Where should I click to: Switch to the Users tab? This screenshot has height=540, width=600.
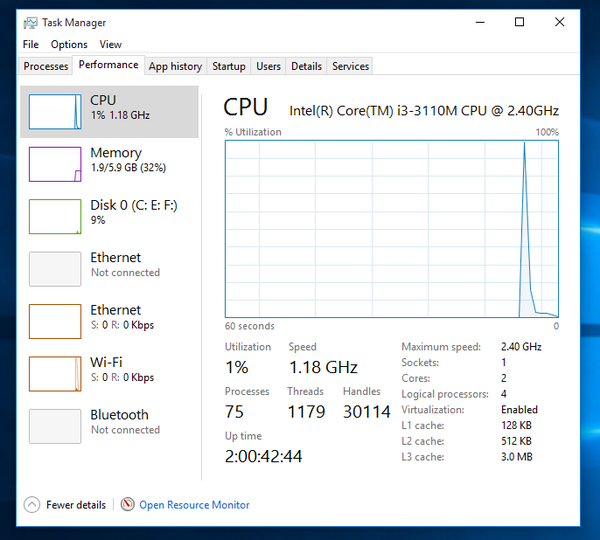[268, 66]
